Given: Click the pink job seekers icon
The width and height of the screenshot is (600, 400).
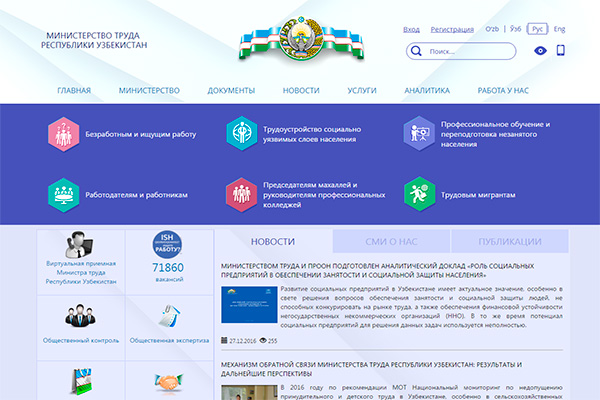Looking at the screenshot, I should tap(63, 133).
